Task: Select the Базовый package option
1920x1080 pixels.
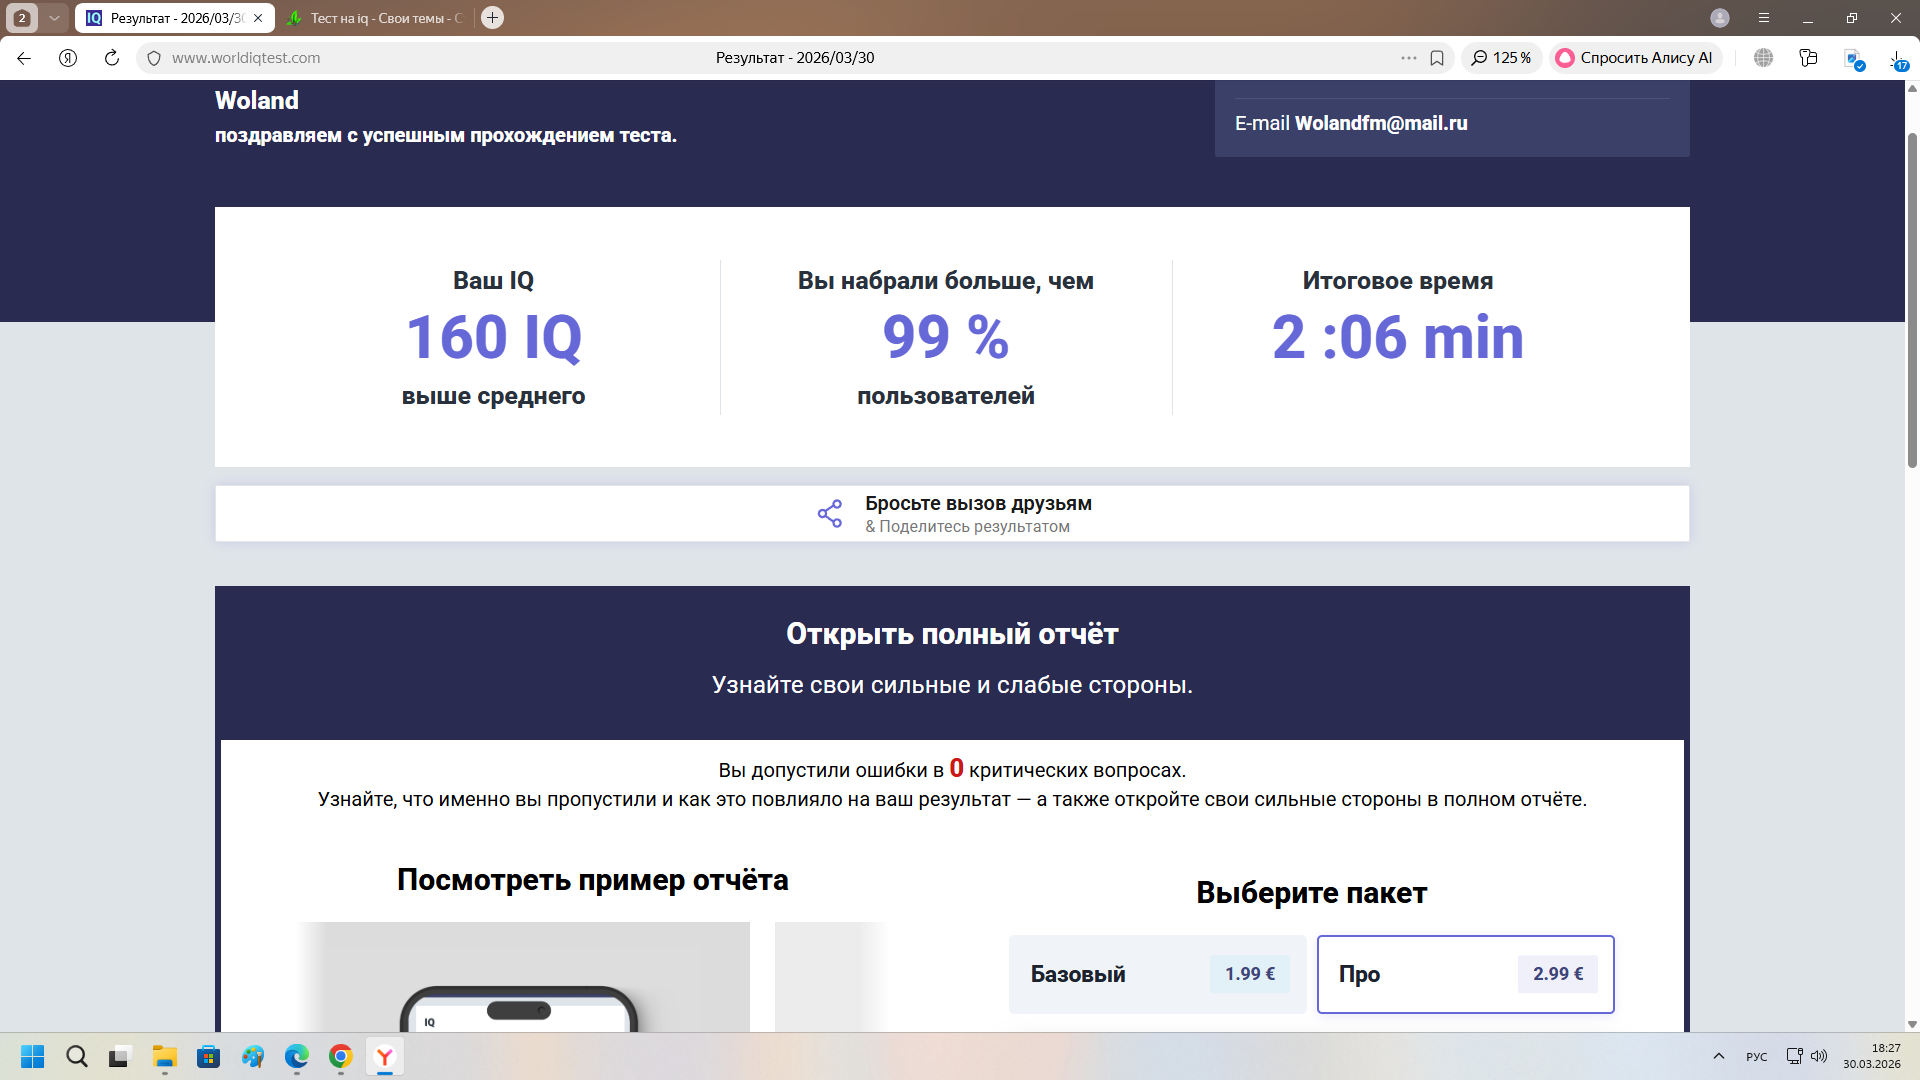Action: (x=1157, y=974)
